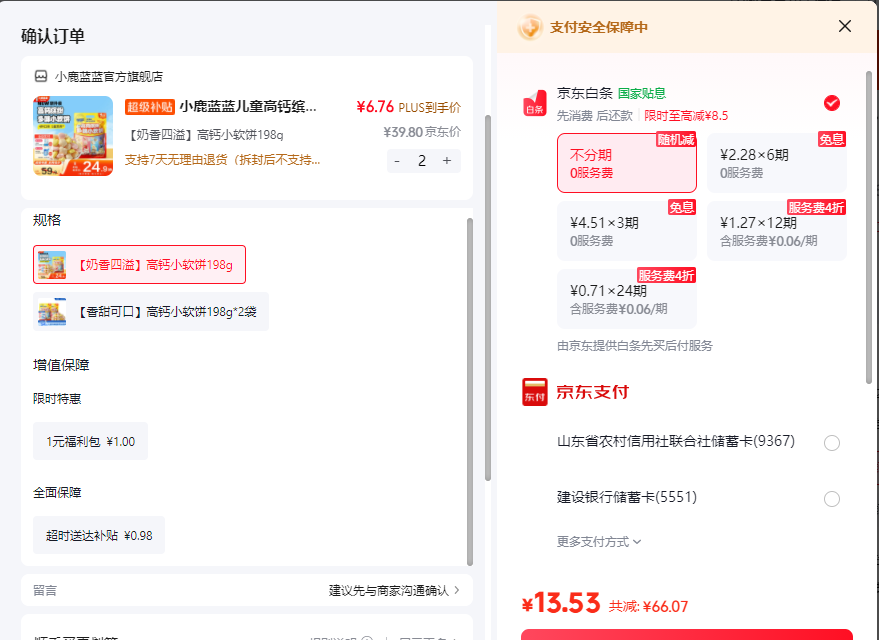Click 支持7天无理由退货 policy text
This screenshot has width=879, height=640.
point(223,160)
